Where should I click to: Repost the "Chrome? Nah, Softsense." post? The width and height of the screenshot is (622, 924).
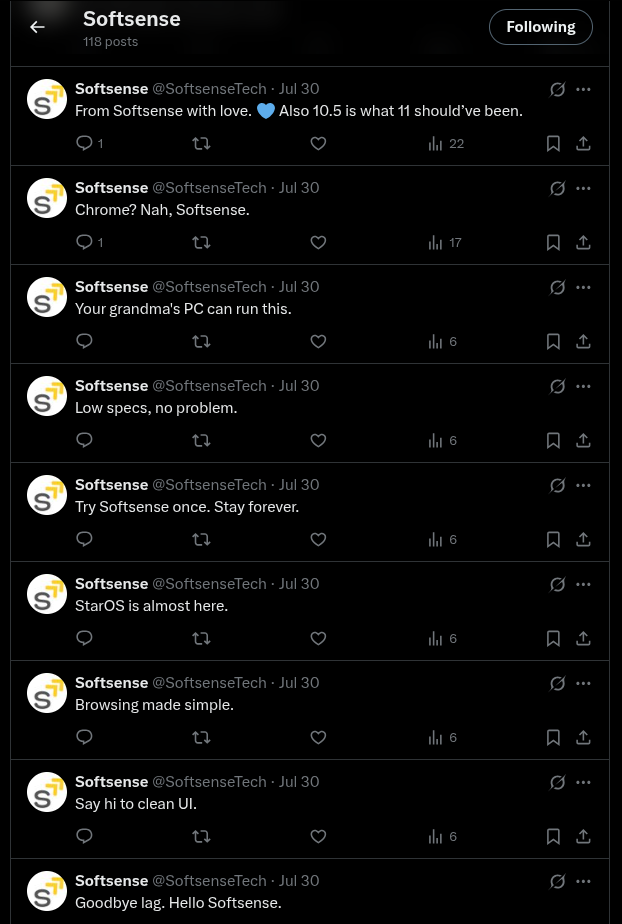pos(201,243)
